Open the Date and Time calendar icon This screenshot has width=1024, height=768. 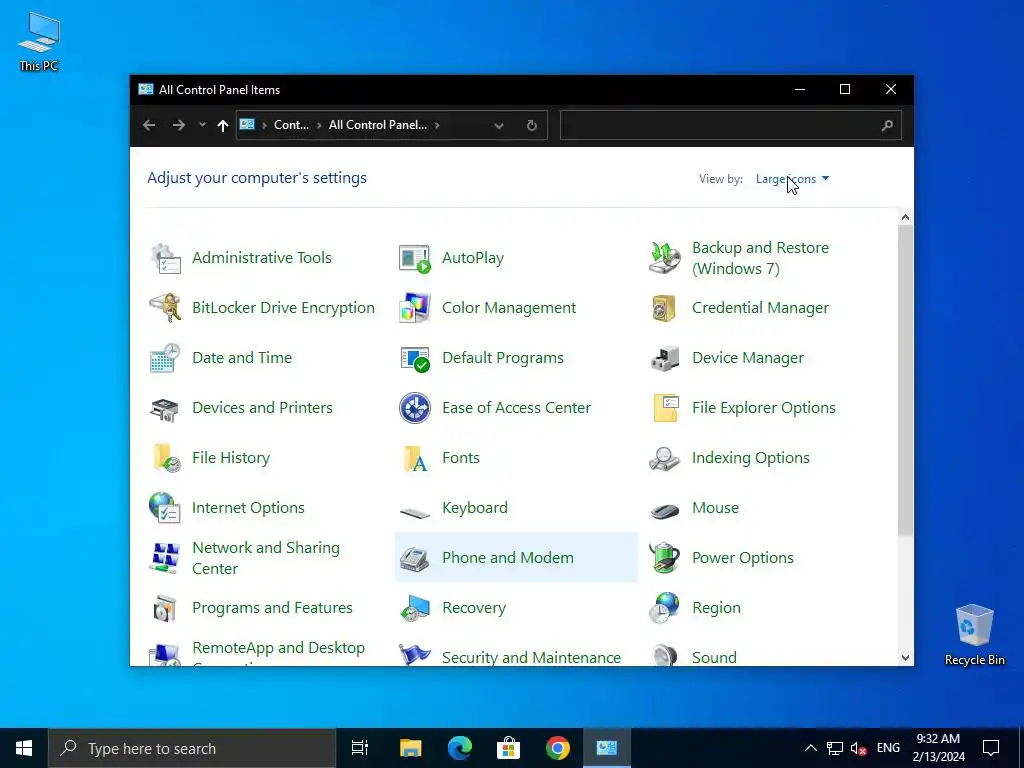point(165,358)
